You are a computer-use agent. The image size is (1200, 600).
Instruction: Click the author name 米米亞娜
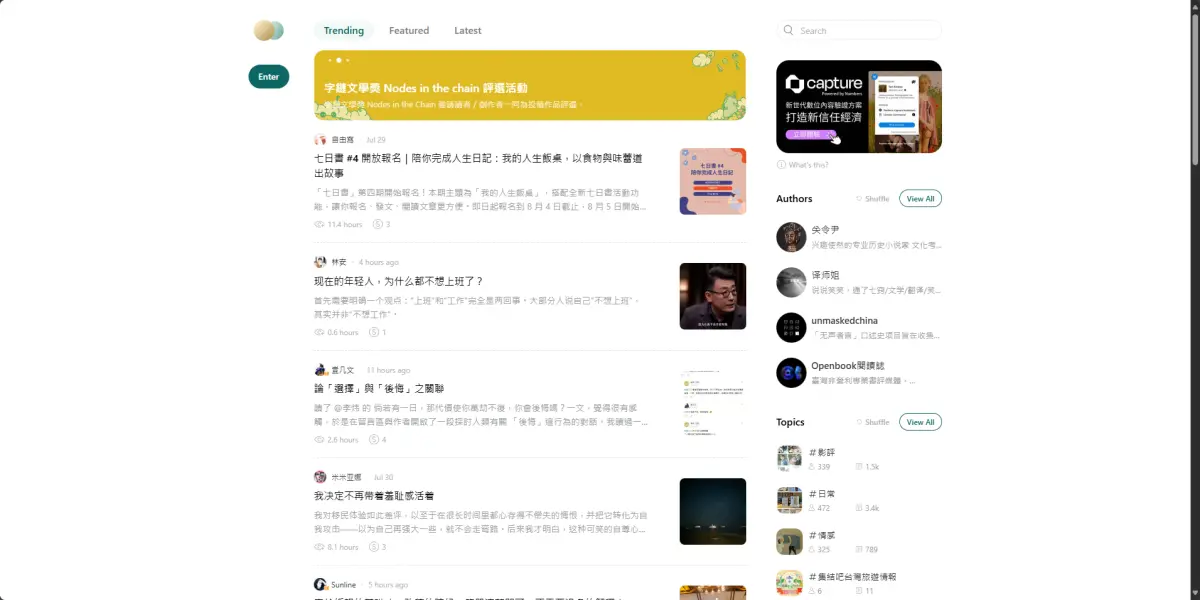pos(347,477)
